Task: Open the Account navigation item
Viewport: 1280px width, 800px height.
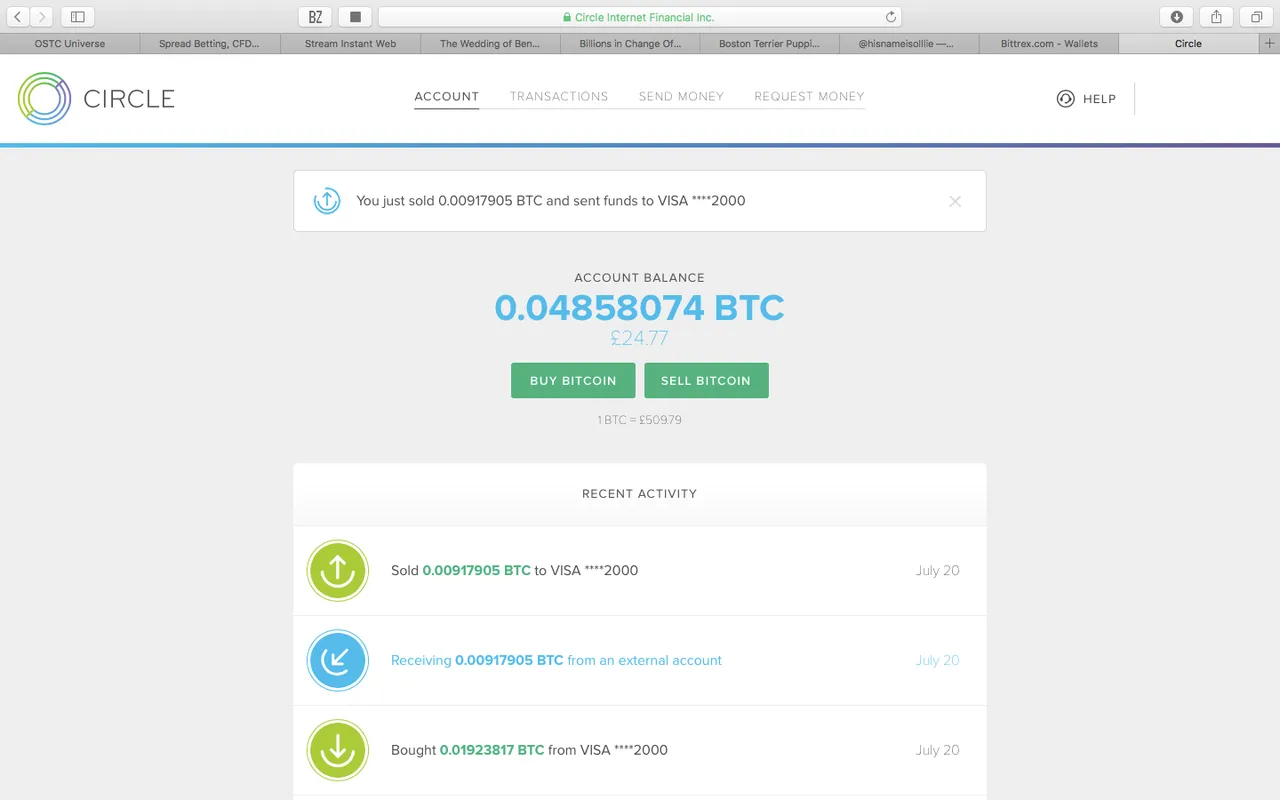Action: (447, 97)
